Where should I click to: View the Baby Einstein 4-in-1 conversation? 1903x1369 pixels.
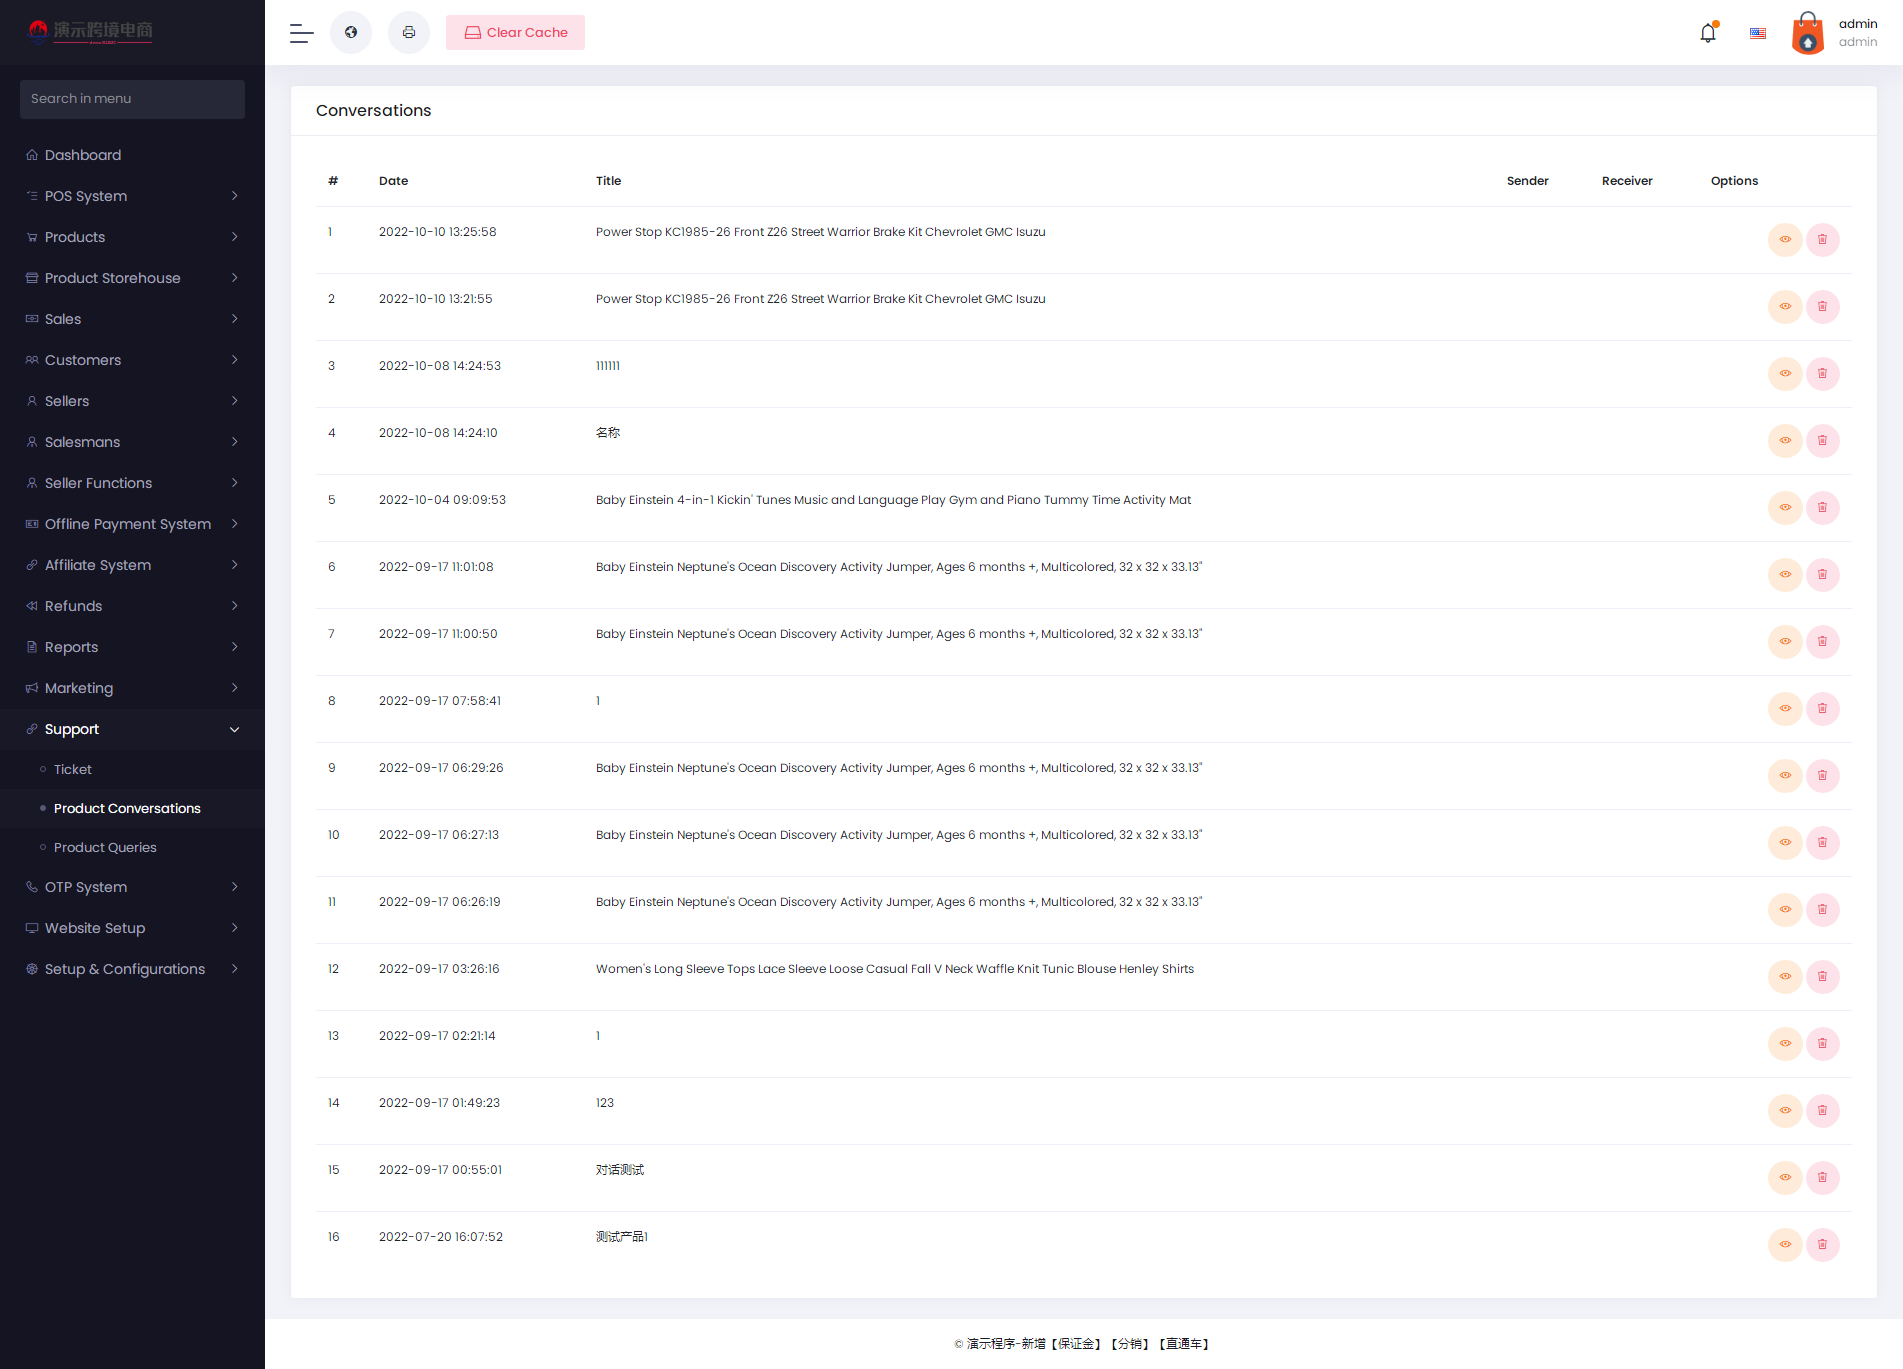click(1785, 508)
